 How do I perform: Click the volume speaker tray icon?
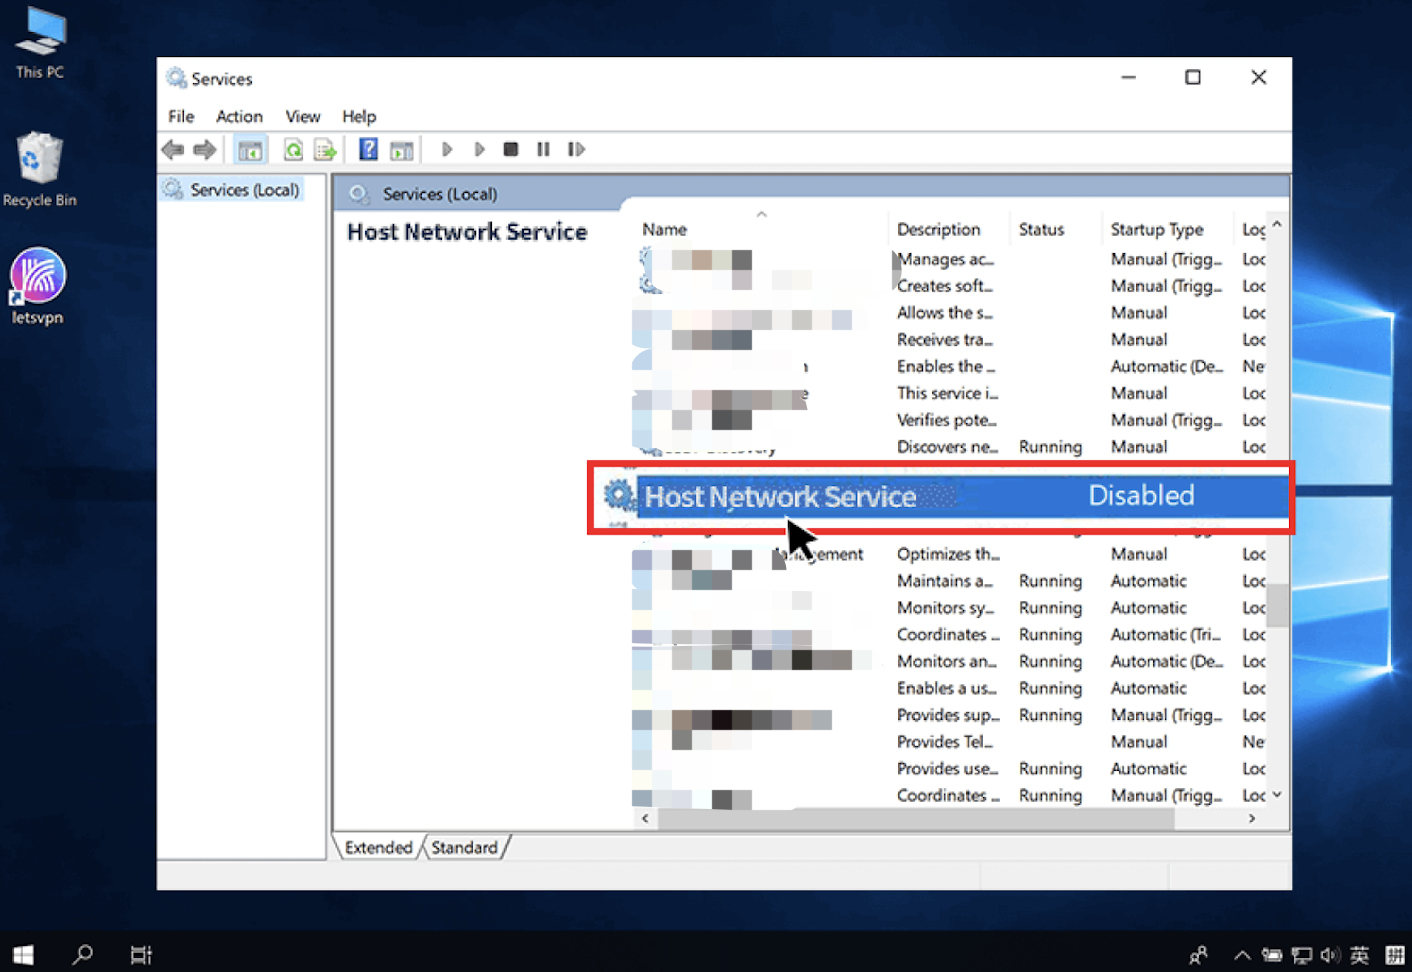(1330, 955)
